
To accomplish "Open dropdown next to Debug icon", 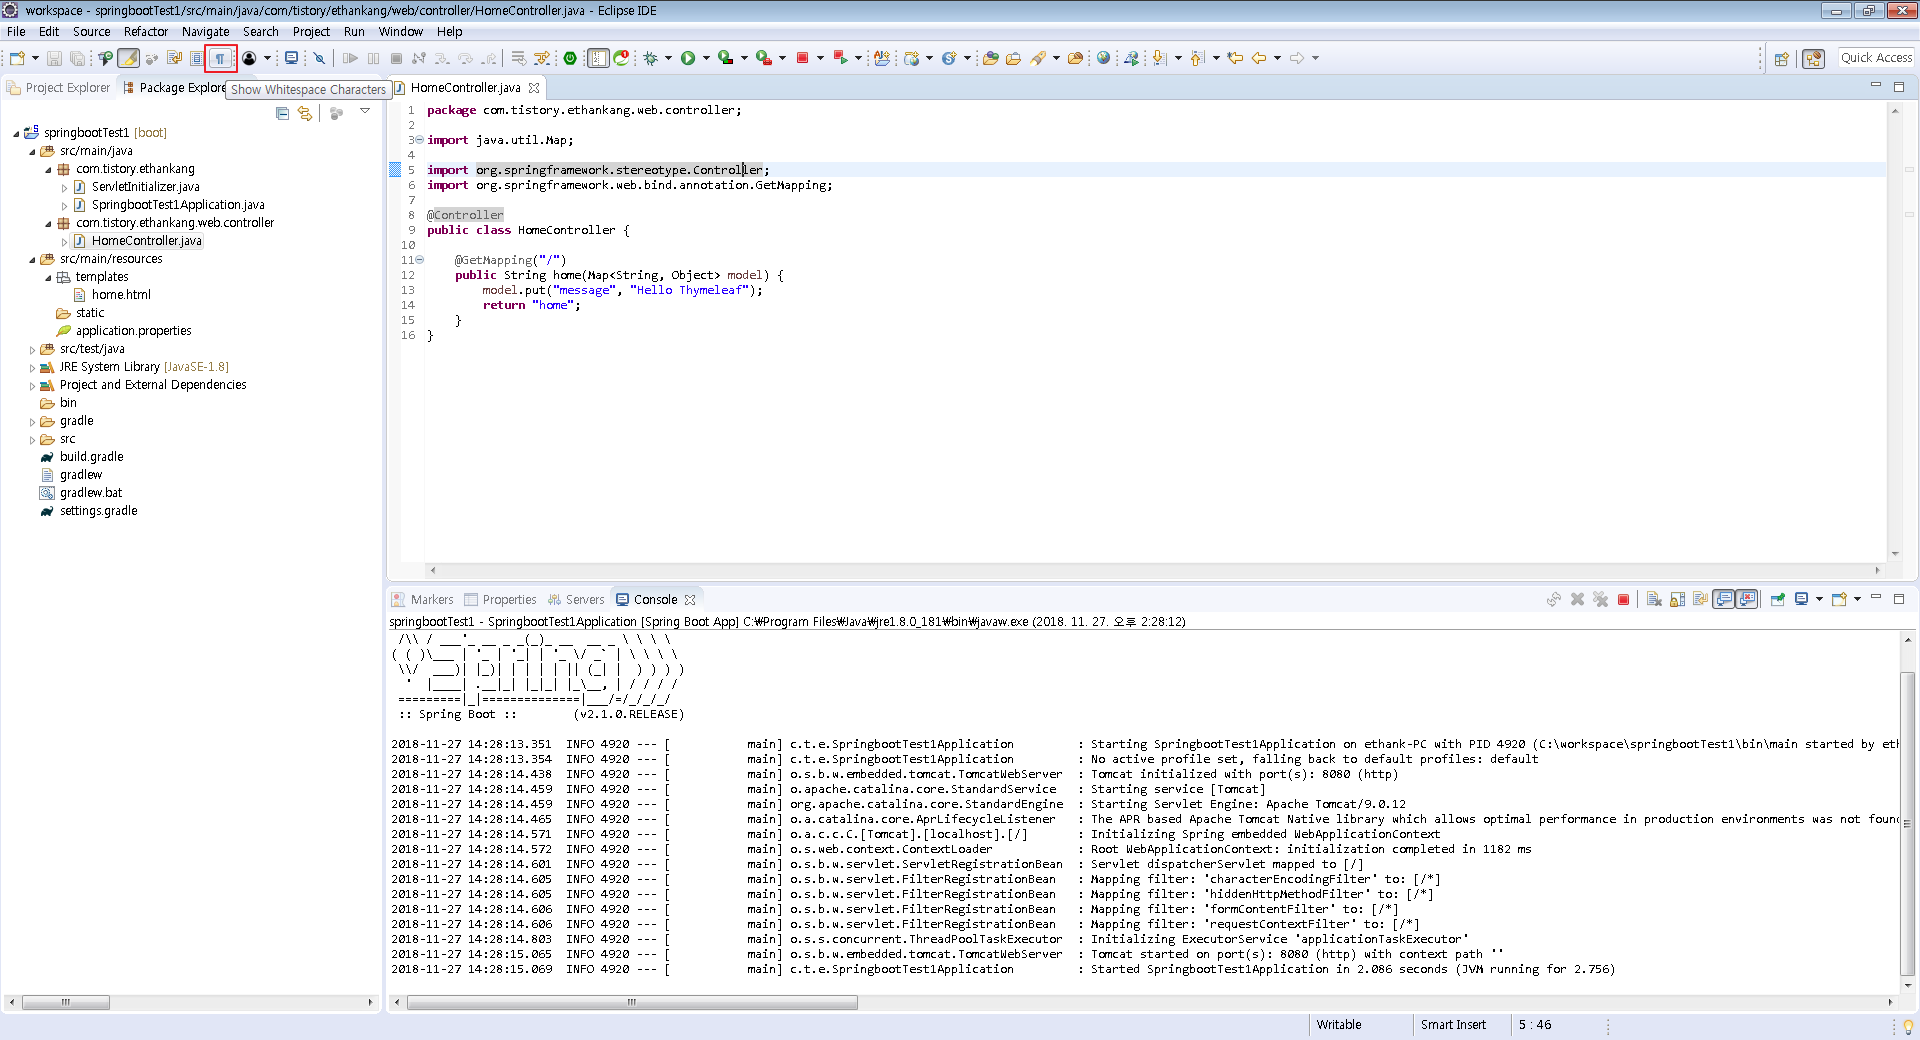I will tap(668, 58).
